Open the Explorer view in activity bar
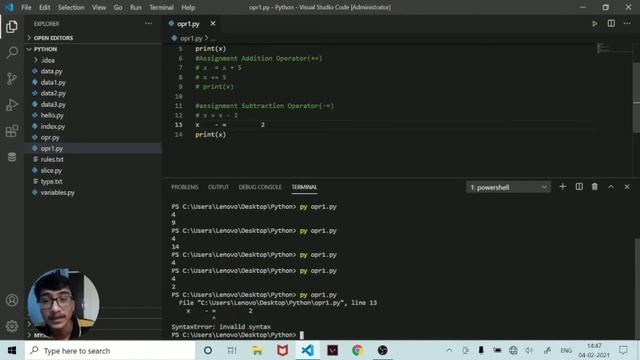The height and width of the screenshot is (360, 640). click(x=12, y=27)
